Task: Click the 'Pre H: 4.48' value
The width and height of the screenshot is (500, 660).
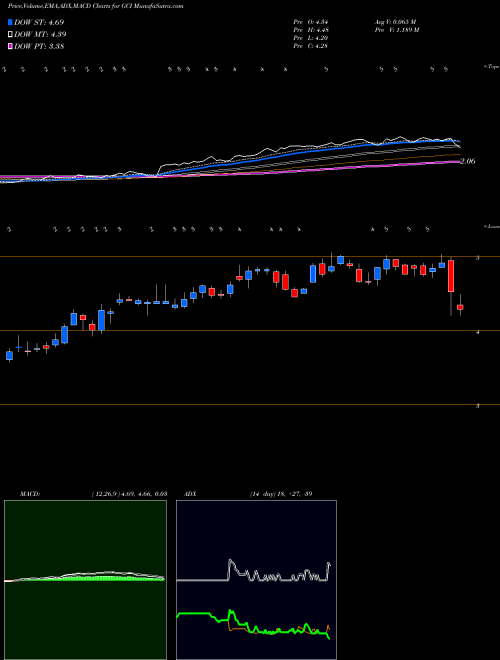Action: (311, 30)
